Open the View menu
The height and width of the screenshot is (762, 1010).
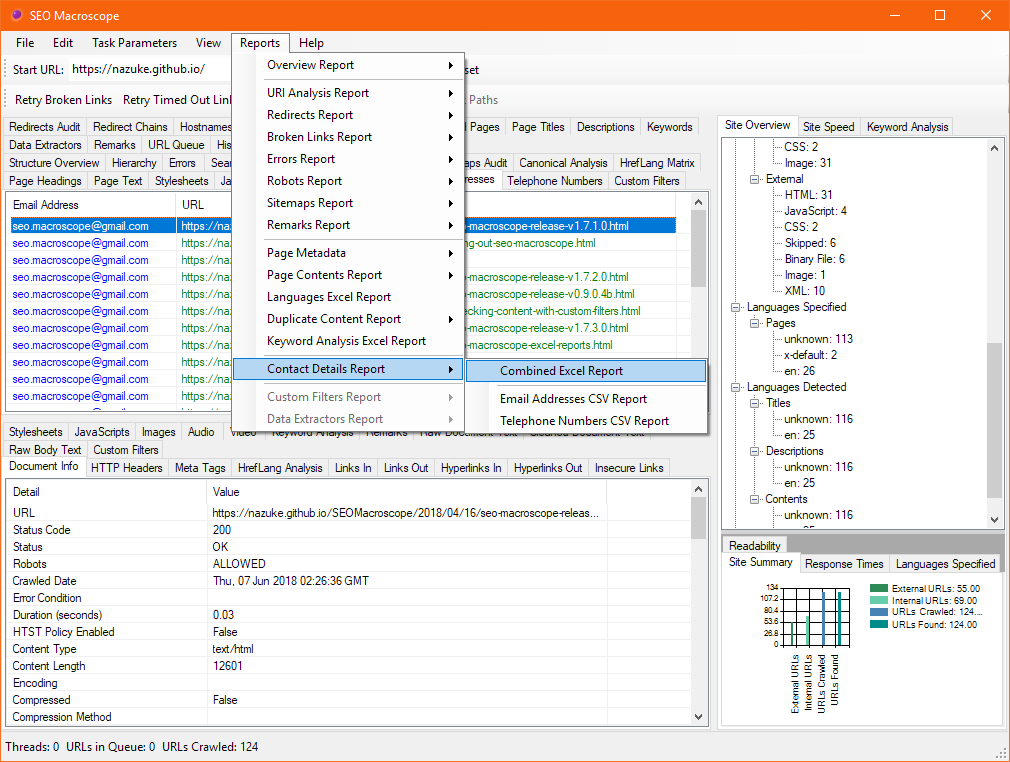pyautogui.click(x=208, y=43)
